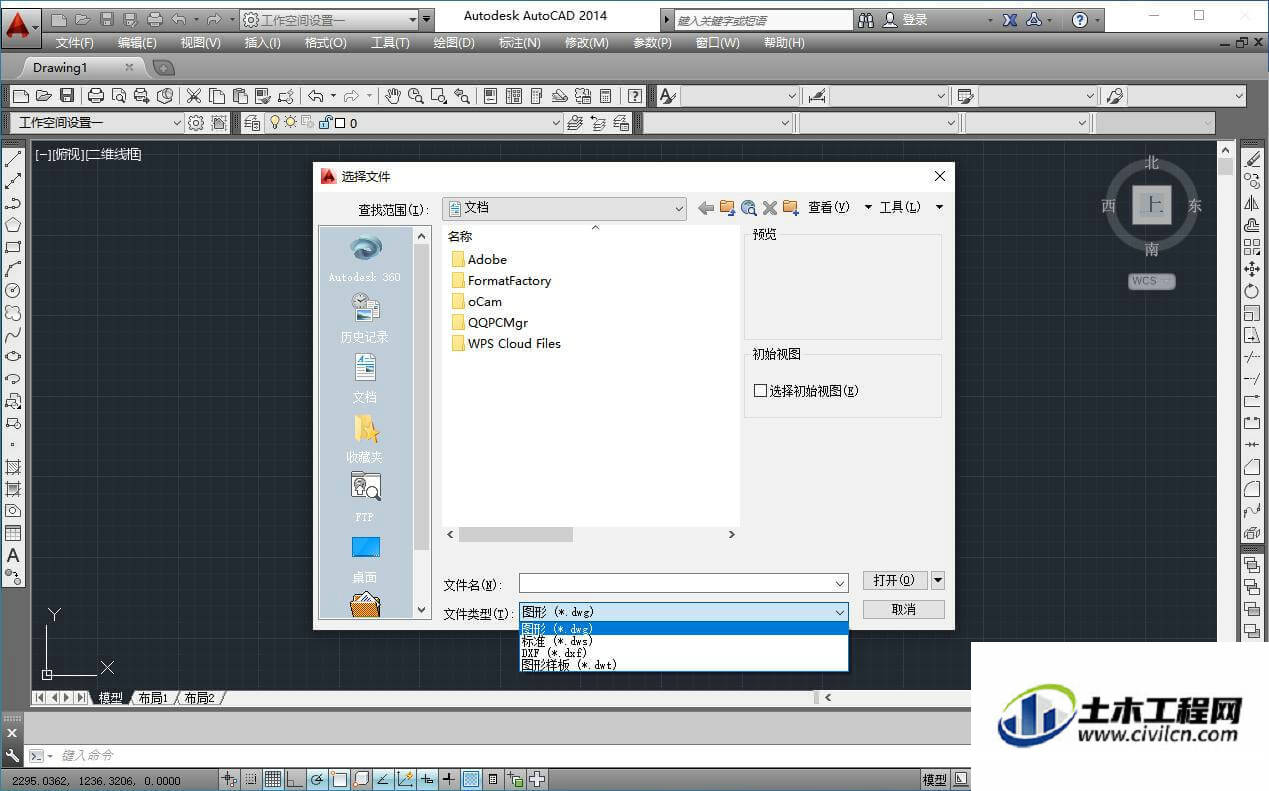Check the 选择初始视图 checkbox
Viewport: 1269px width, 791px height.
pyautogui.click(x=760, y=391)
